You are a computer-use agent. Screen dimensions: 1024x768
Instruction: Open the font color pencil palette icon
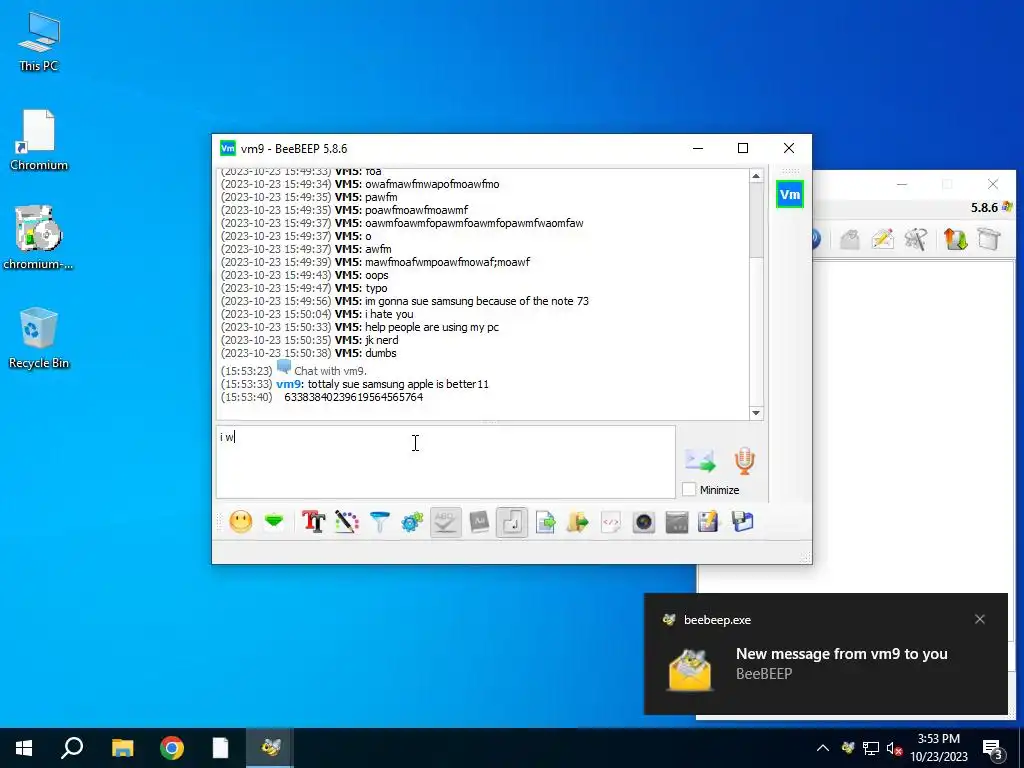[347, 522]
